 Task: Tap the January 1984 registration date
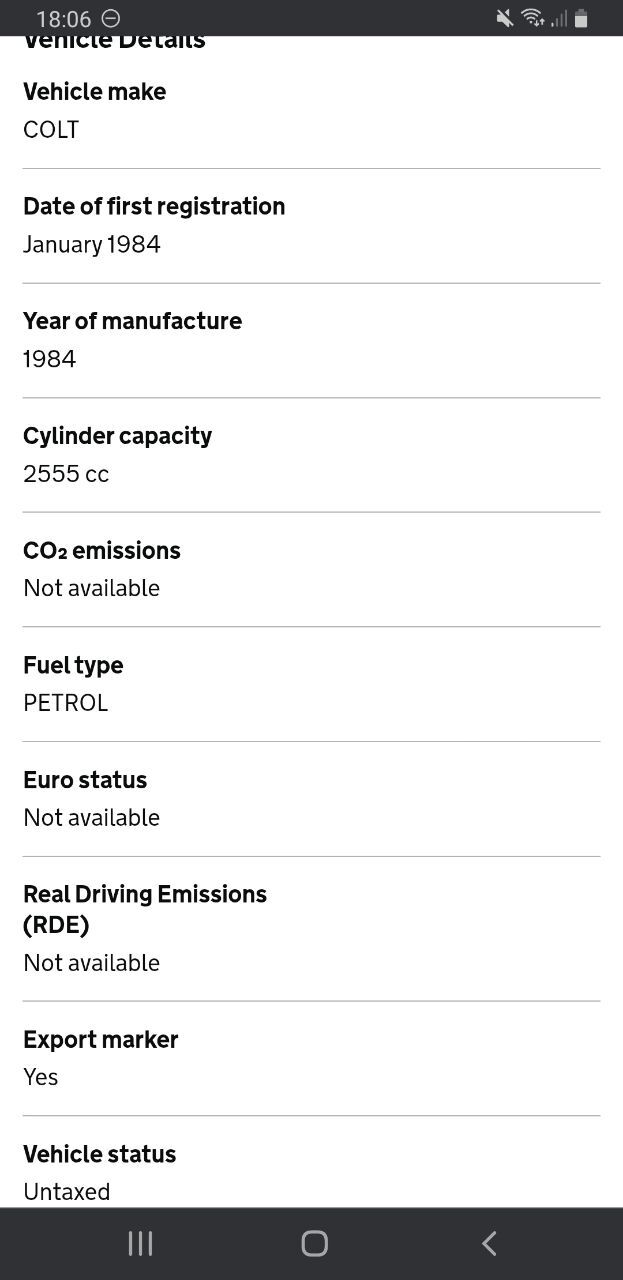pyautogui.click(x=92, y=245)
